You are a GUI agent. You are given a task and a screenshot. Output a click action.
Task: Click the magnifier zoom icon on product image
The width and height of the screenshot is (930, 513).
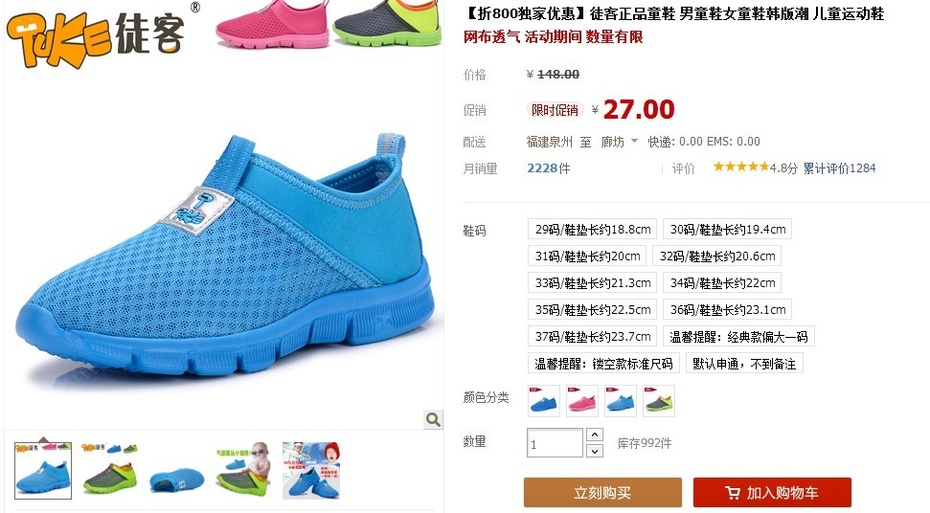click(x=433, y=419)
